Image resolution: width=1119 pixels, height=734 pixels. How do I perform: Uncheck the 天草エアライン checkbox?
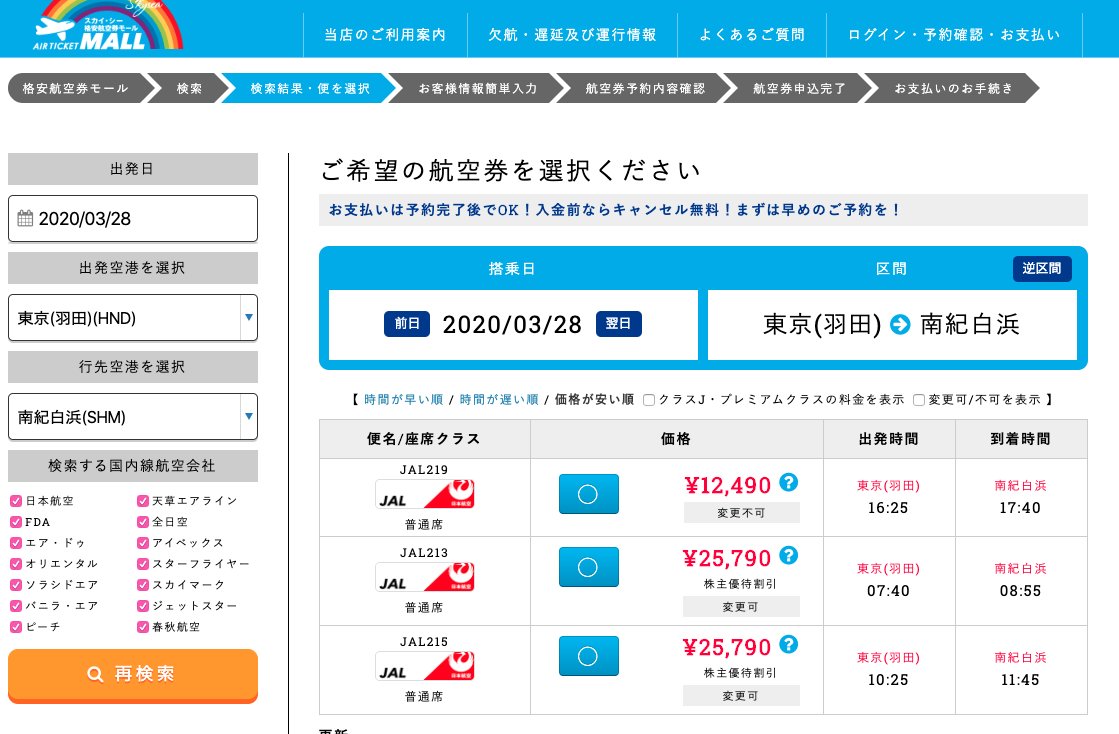click(143, 501)
